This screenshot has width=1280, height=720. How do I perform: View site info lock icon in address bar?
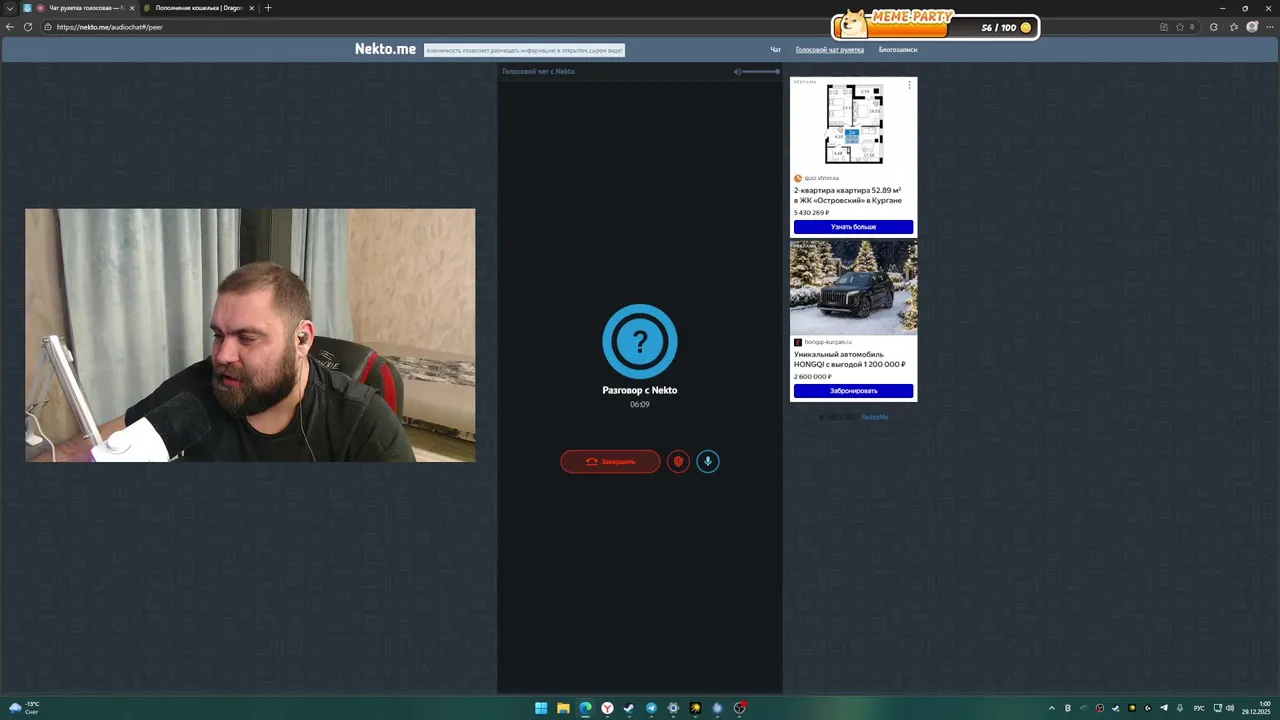pyautogui.click(x=48, y=27)
